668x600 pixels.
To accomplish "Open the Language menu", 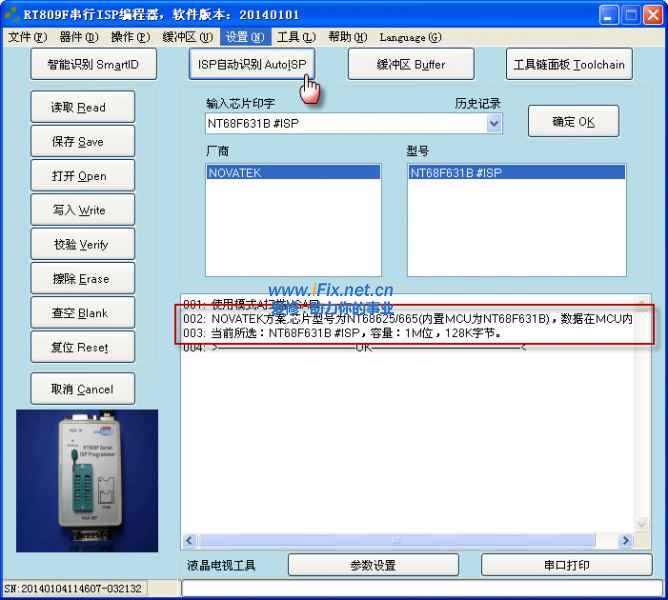I will [x=410, y=37].
